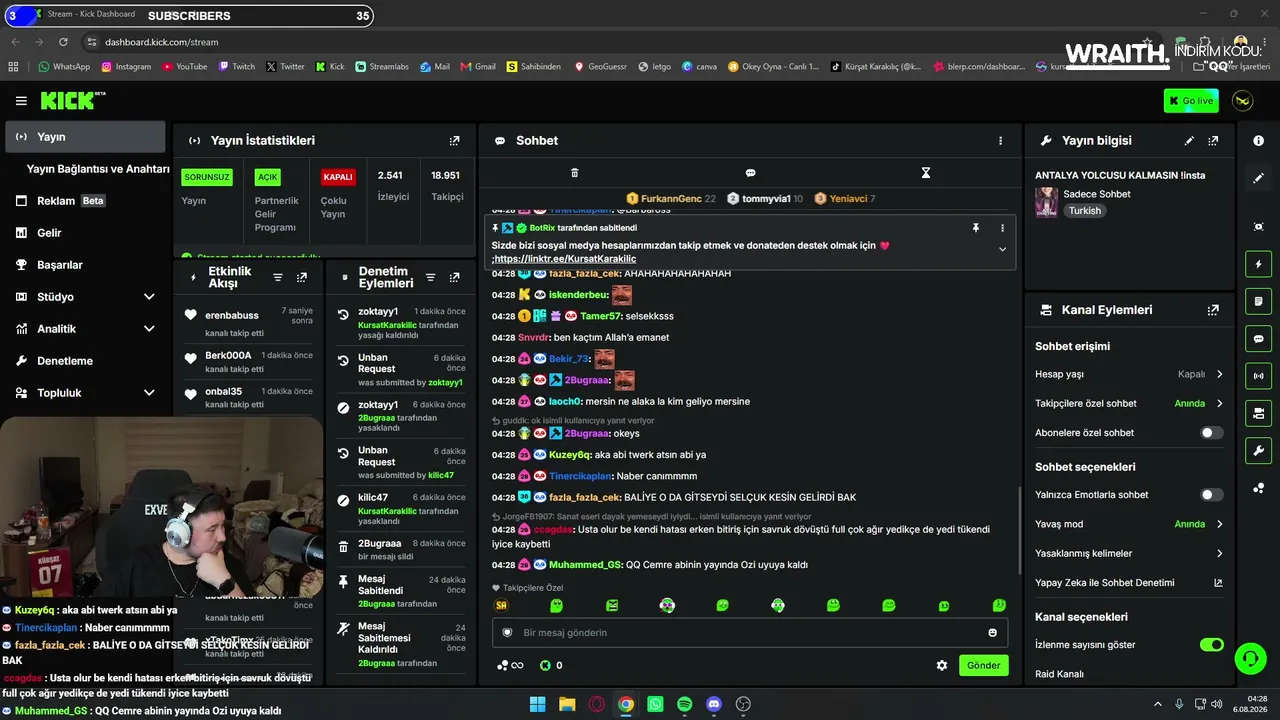Expand the Analitik sidebar section
The image size is (1280, 720).
click(x=149, y=329)
